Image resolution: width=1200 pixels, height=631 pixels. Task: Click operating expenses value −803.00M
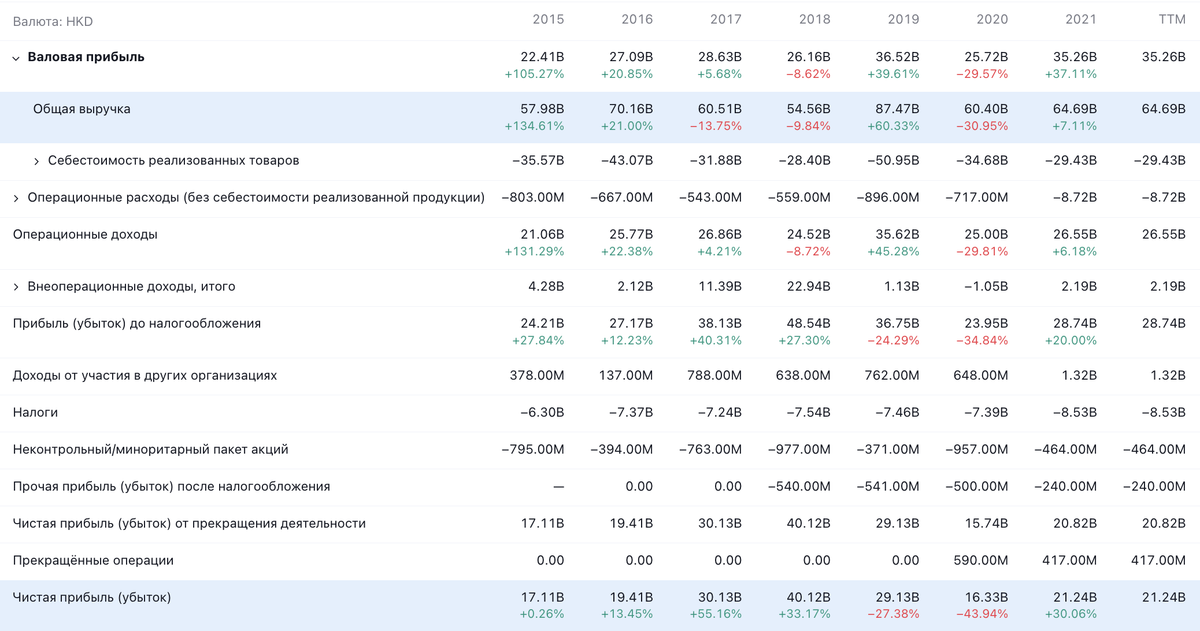[x=533, y=198]
